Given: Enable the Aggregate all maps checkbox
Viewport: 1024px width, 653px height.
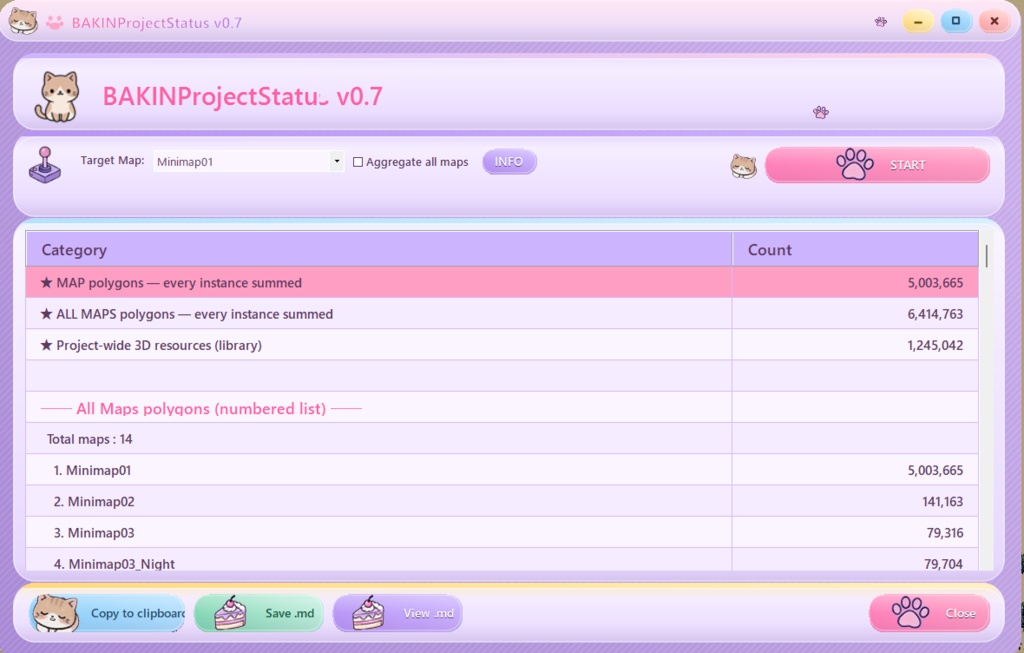Looking at the screenshot, I should (358, 162).
